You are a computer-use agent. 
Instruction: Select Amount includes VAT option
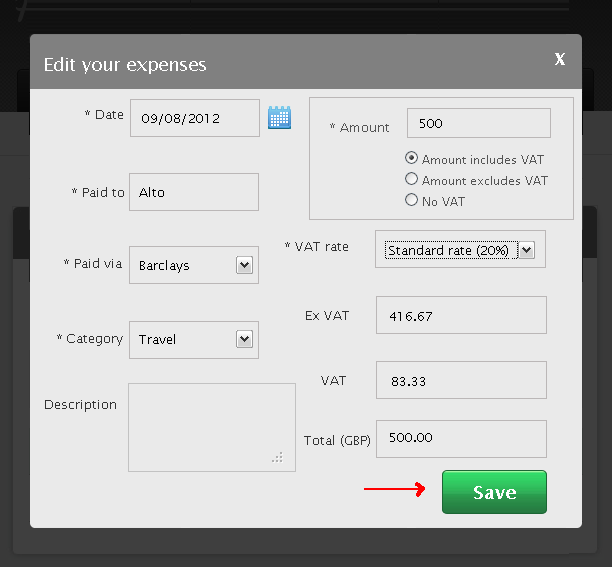(x=411, y=158)
